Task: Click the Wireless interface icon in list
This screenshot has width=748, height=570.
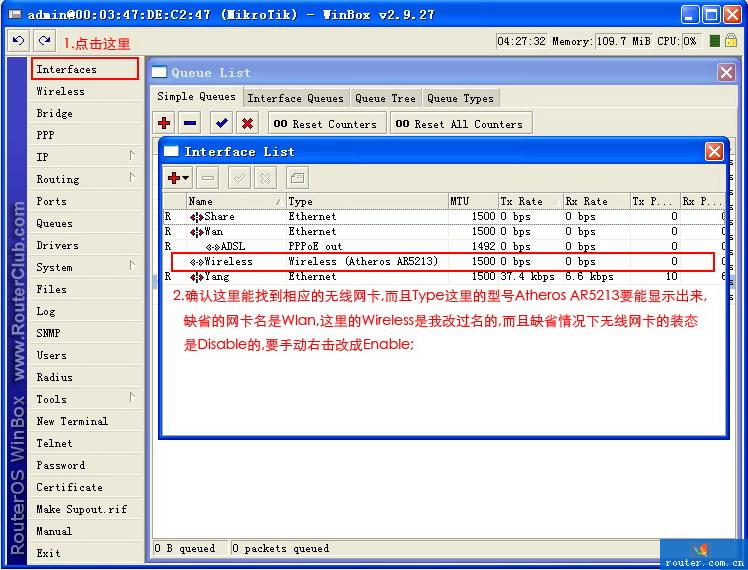Action: click(x=197, y=262)
